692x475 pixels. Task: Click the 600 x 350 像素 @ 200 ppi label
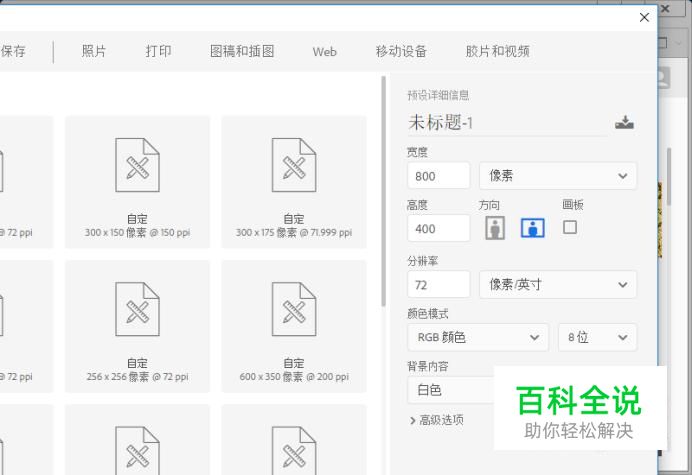point(294,377)
